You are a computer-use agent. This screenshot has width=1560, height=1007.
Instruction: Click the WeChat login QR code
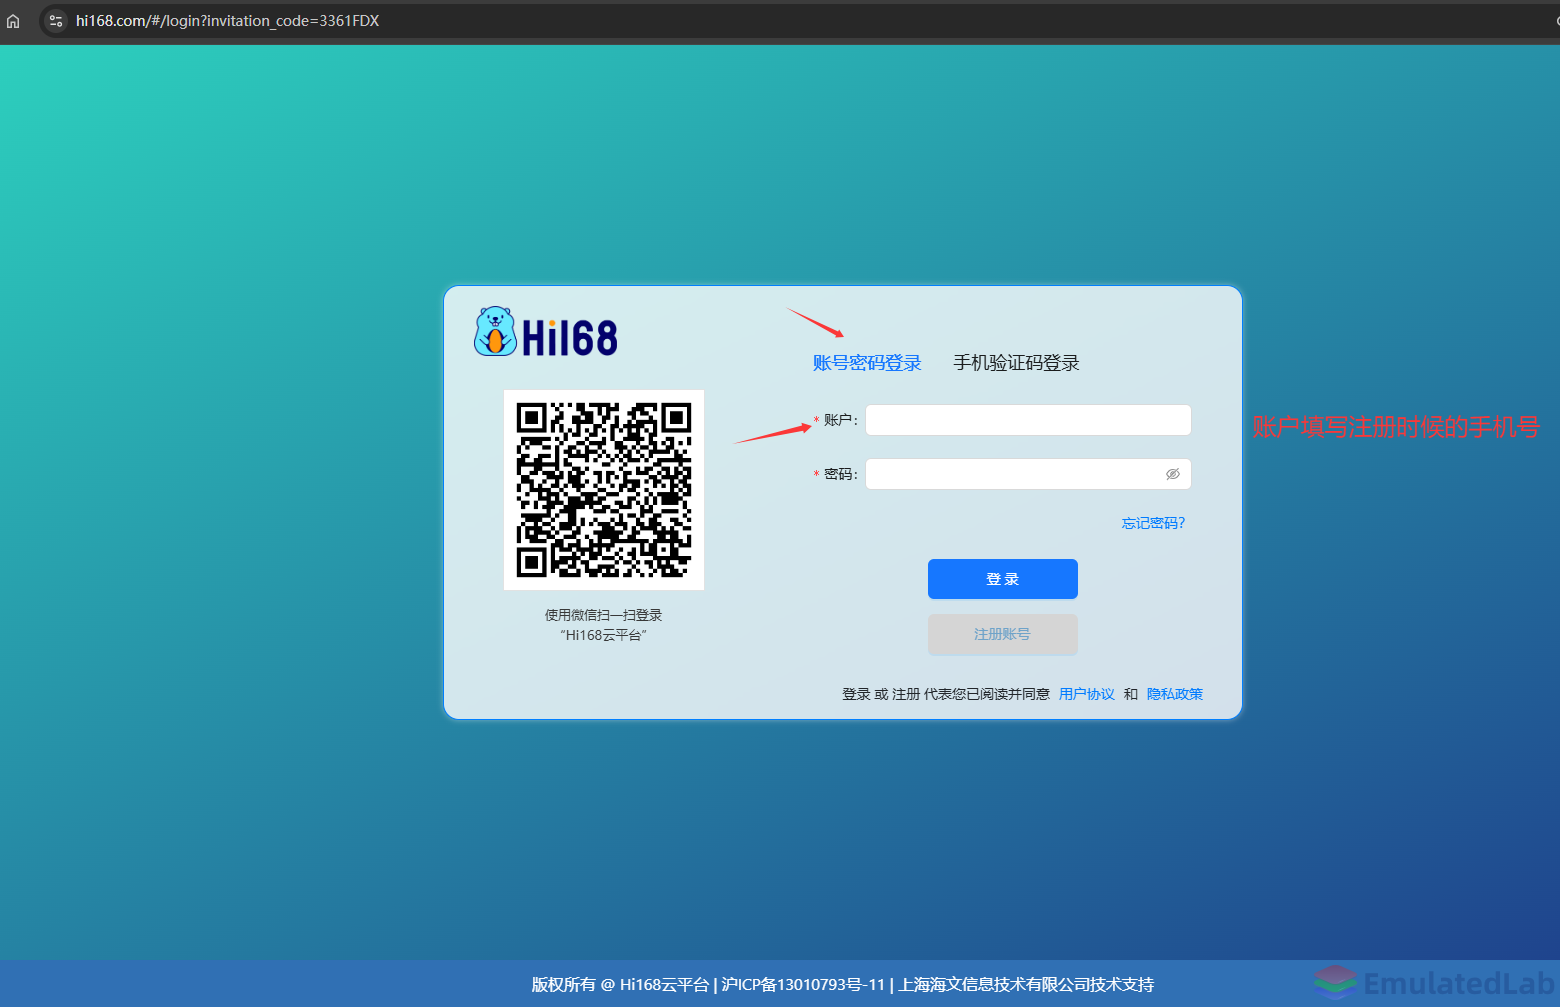point(604,490)
